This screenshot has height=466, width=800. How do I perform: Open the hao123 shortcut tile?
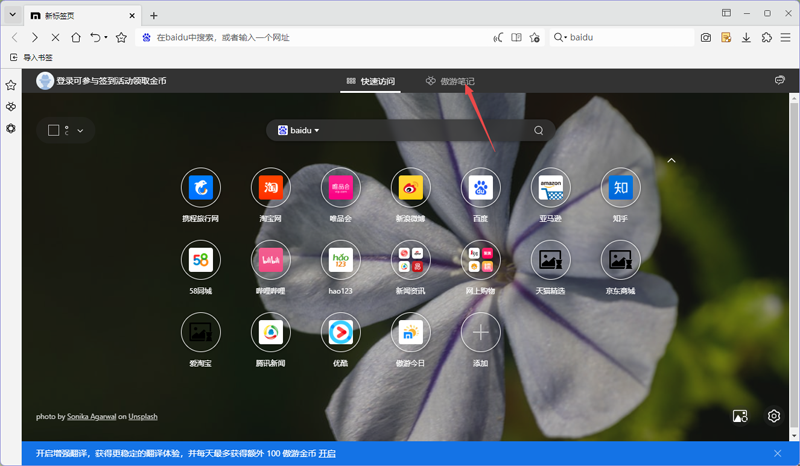click(340, 260)
